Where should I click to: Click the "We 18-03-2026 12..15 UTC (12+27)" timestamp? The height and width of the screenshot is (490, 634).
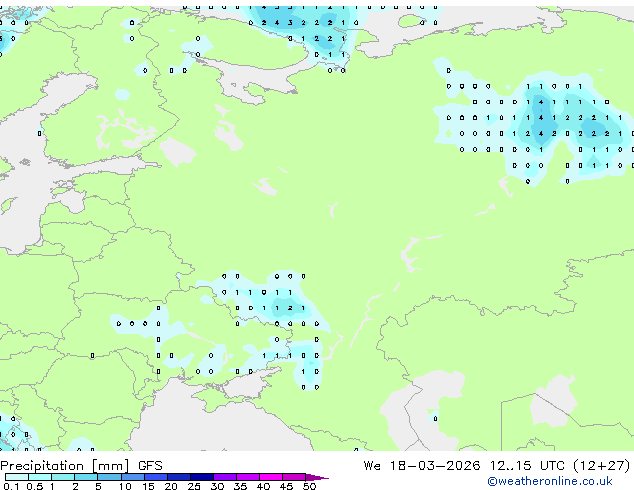(x=497, y=466)
